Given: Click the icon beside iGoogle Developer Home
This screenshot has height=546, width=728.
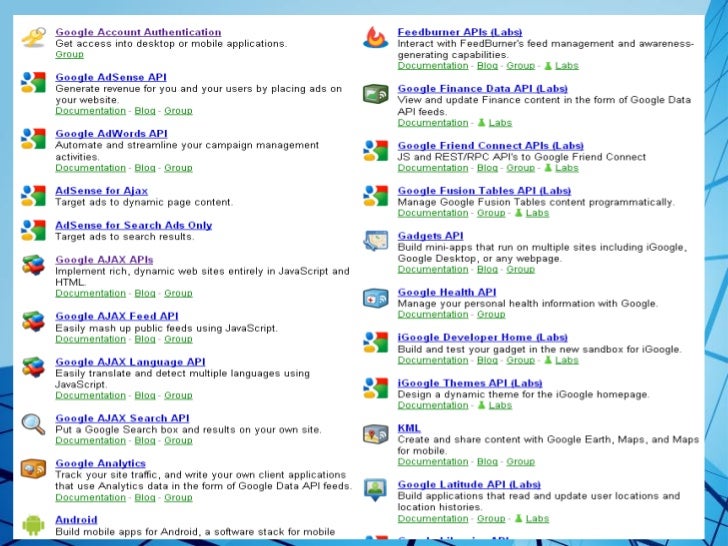Looking at the screenshot, I should (x=376, y=342).
